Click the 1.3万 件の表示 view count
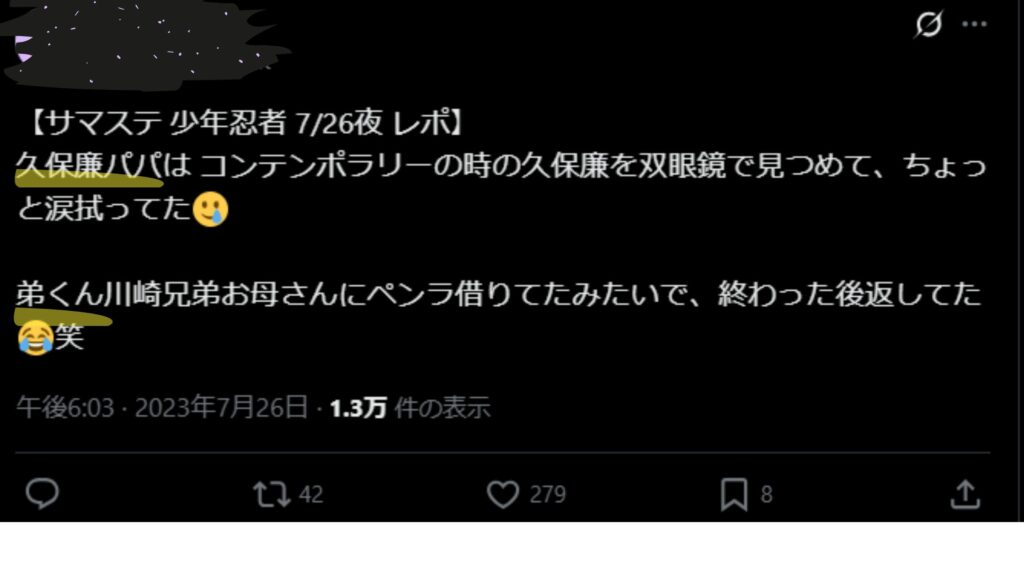Viewport: 1024px width, 576px height. [409, 408]
